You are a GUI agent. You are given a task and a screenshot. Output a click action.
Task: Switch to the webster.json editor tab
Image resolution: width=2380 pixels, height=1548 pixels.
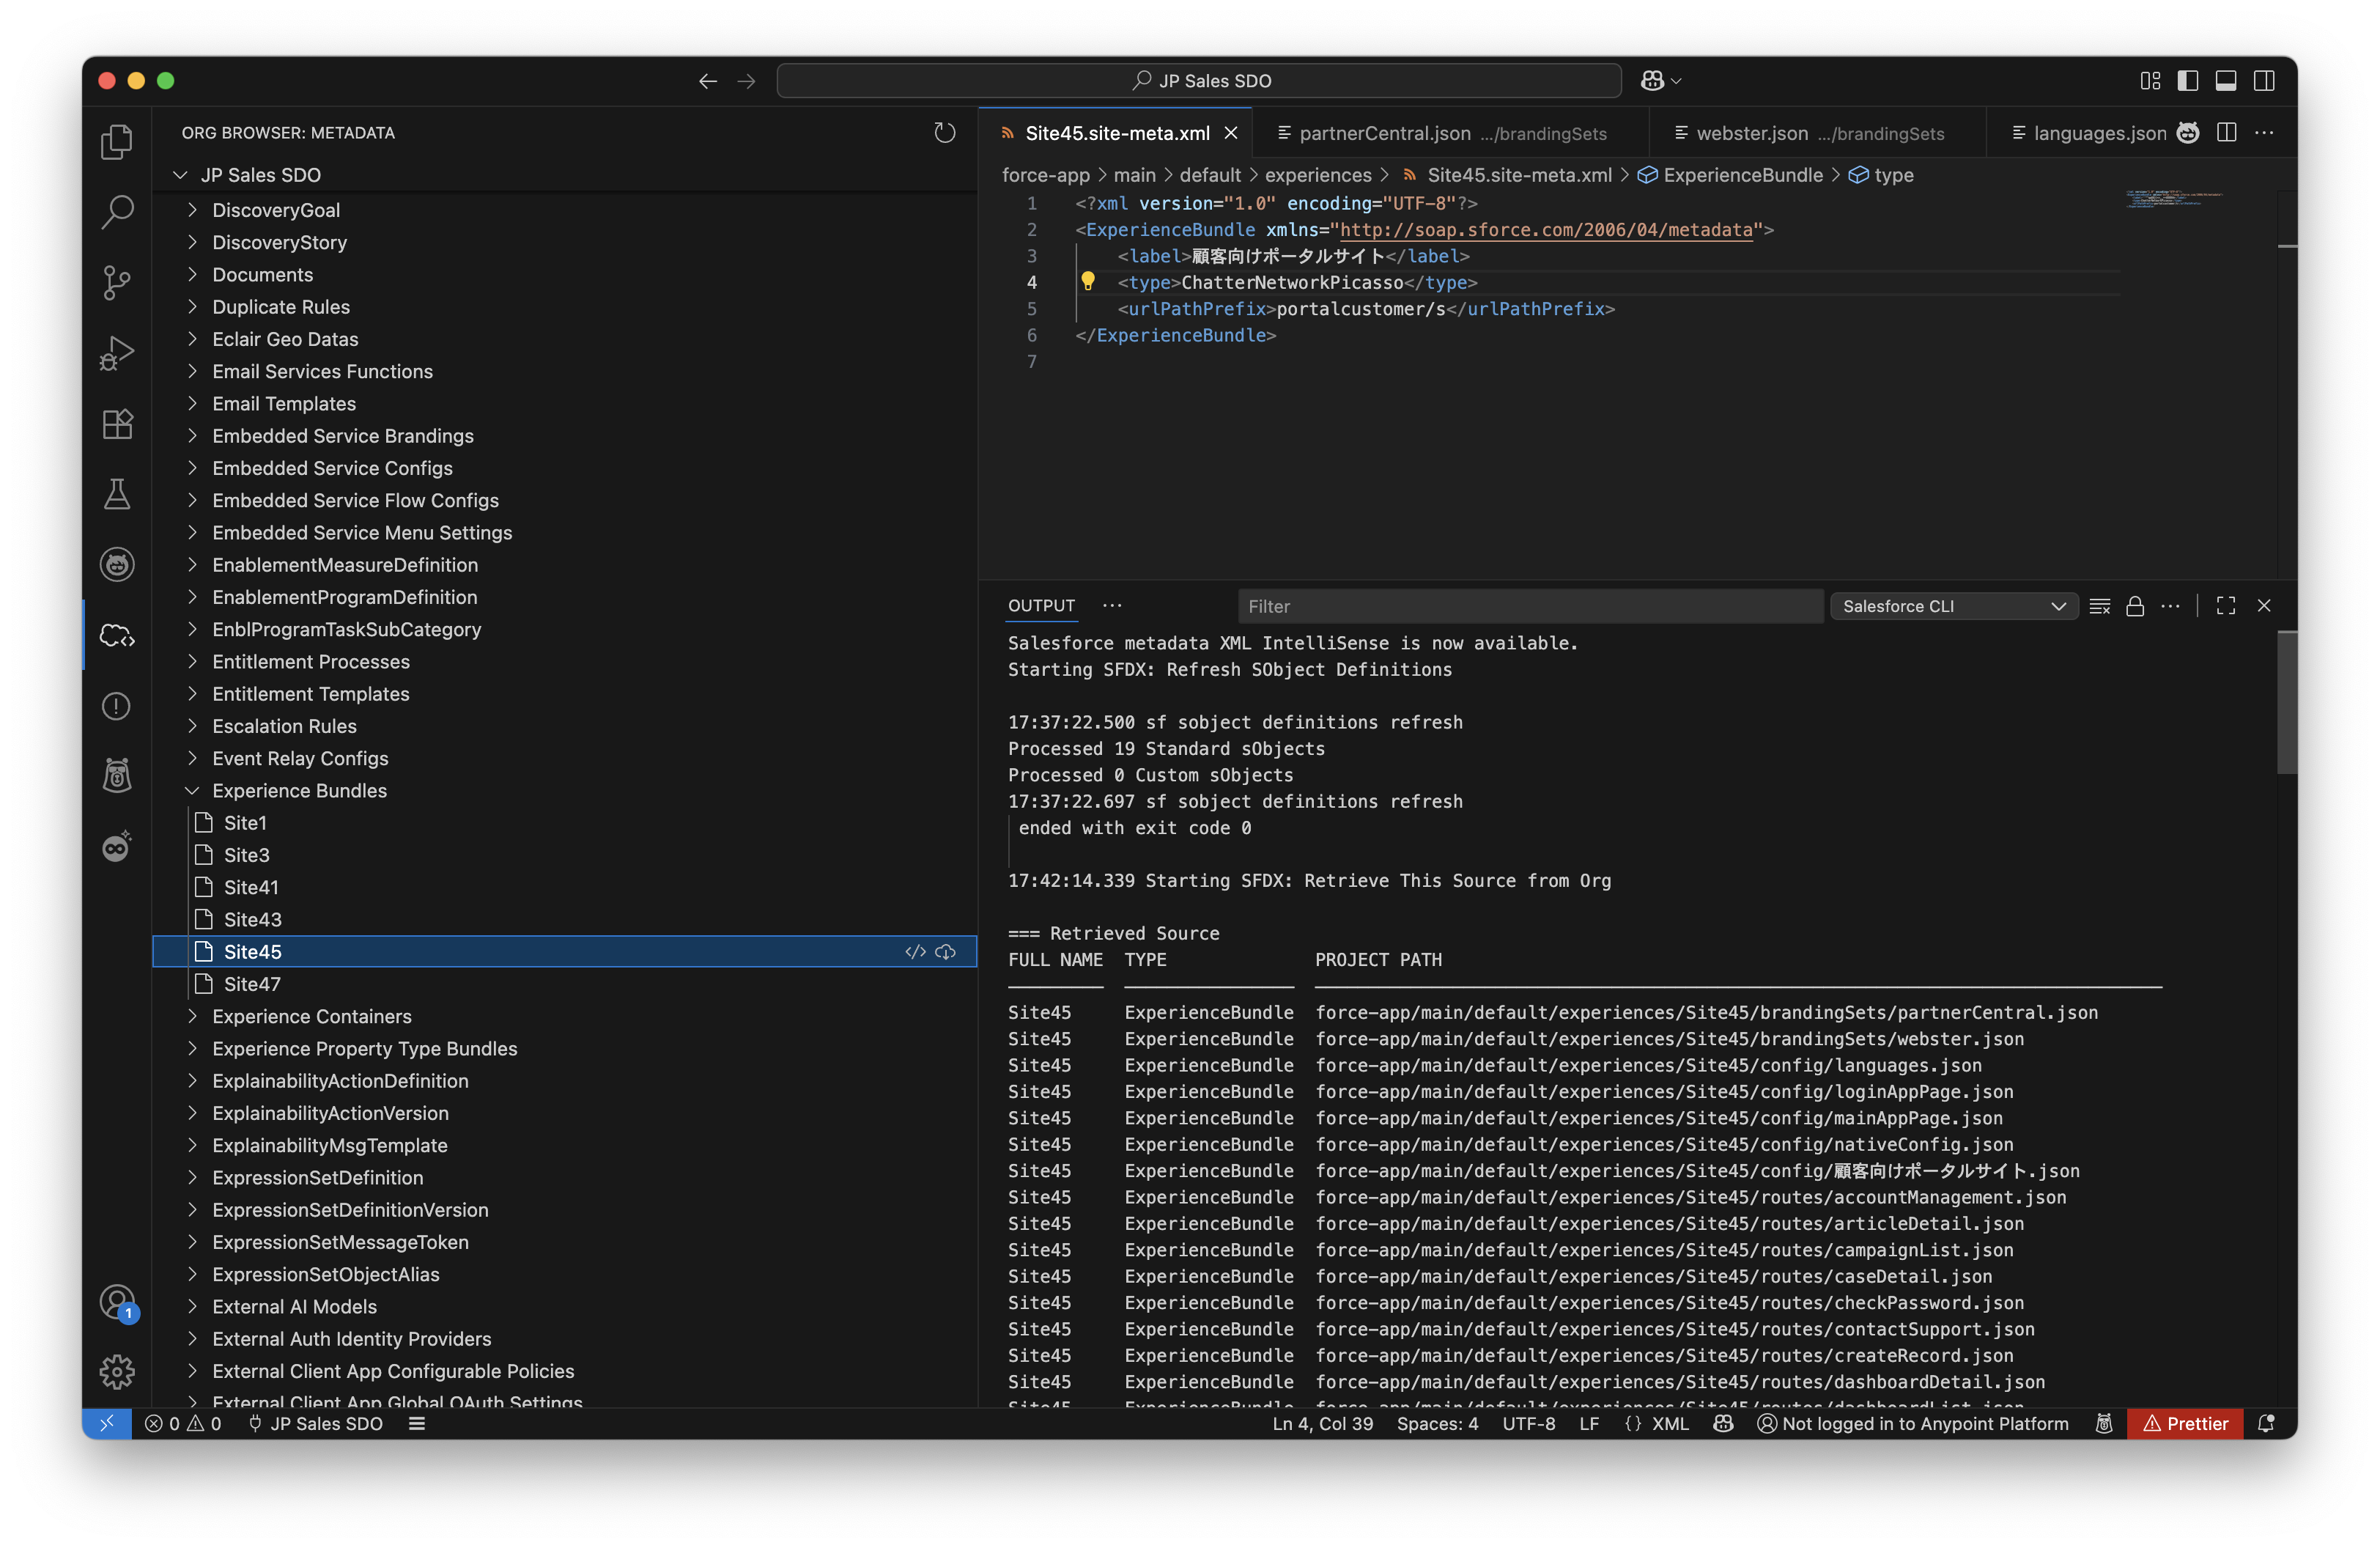pos(1751,133)
